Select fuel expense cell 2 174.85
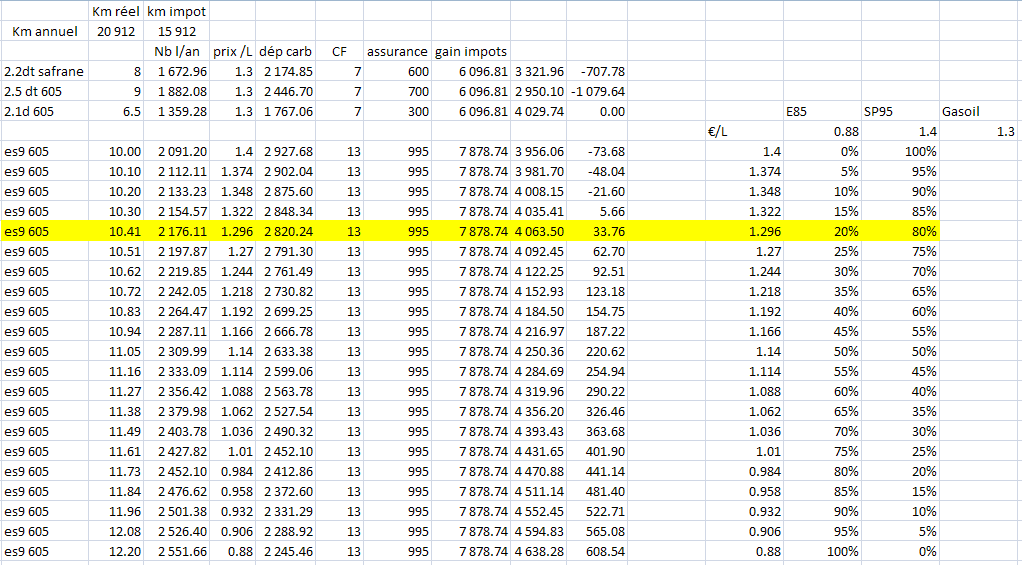Image resolution: width=1022 pixels, height=565 pixels. 285,72
